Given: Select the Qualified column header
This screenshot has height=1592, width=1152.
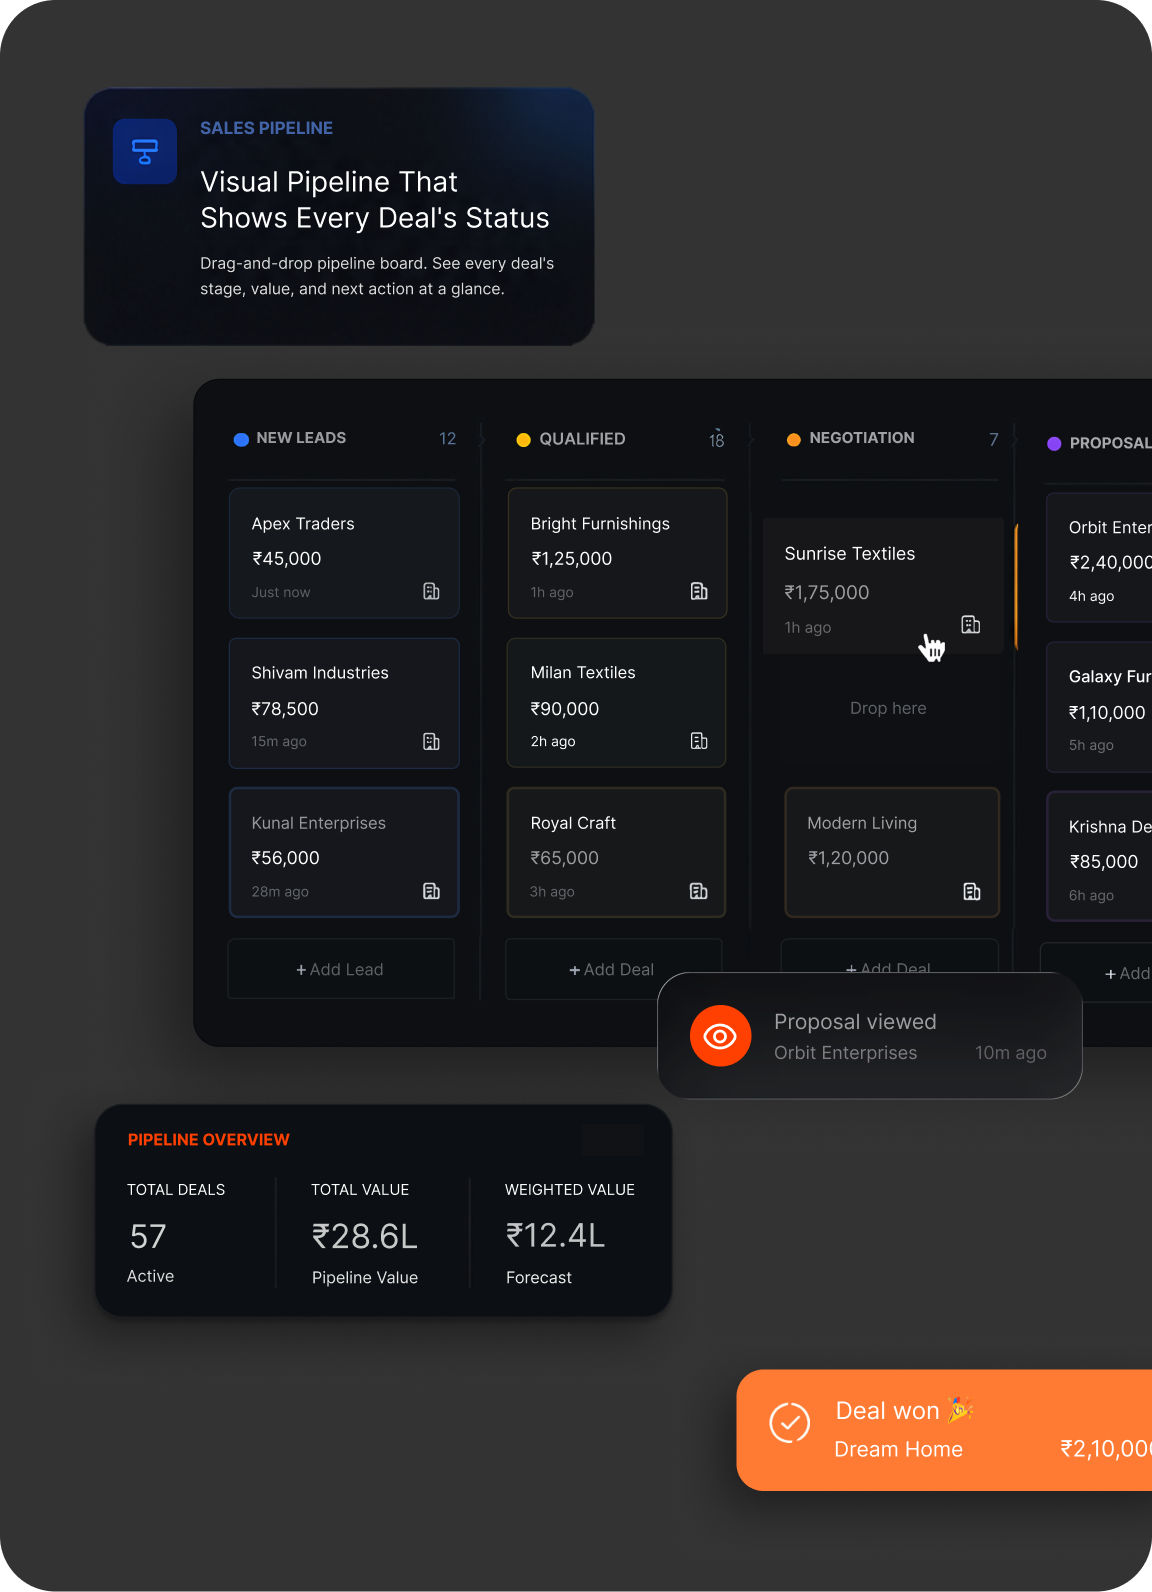Looking at the screenshot, I should coord(620,439).
